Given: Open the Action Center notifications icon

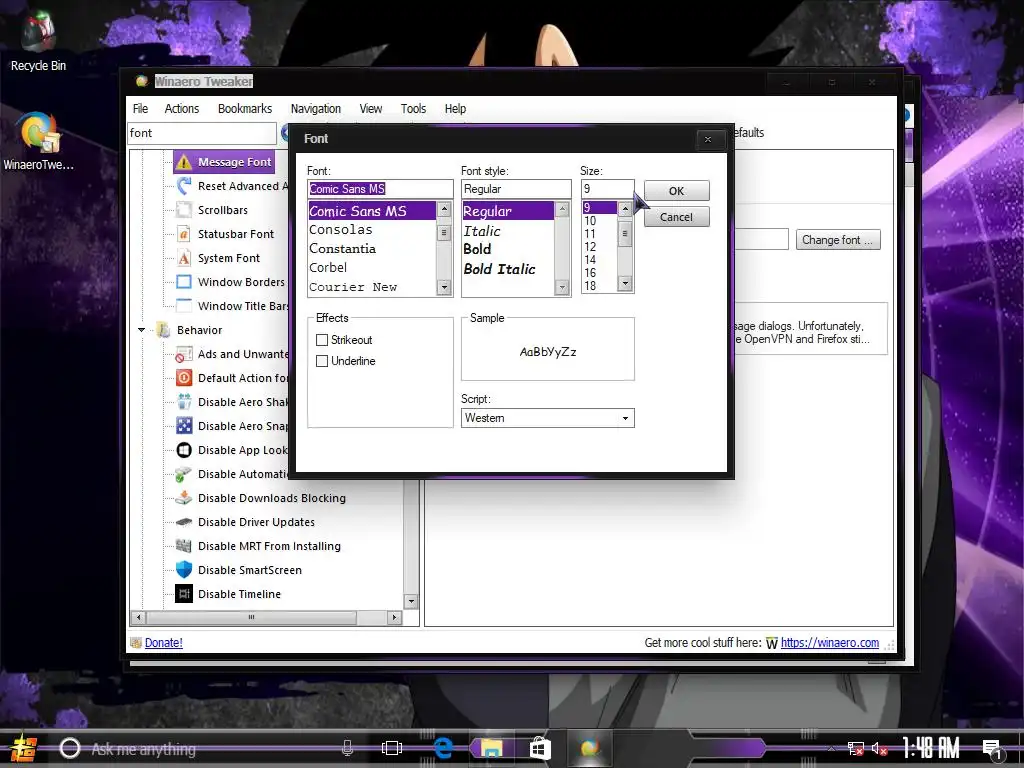Looking at the screenshot, I should (992, 748).
